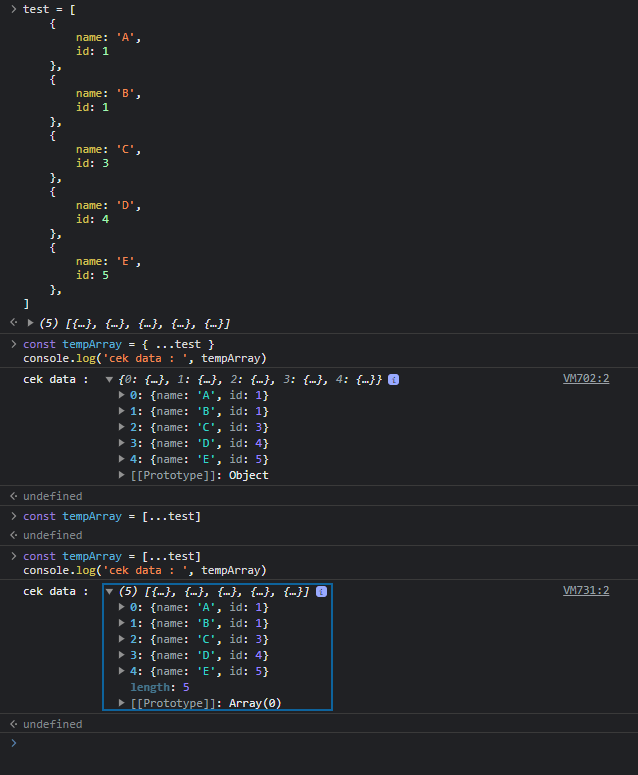638x775 pixels.
Task: Click the info icon beside the object preview
Action: click(x=393, y=380)
